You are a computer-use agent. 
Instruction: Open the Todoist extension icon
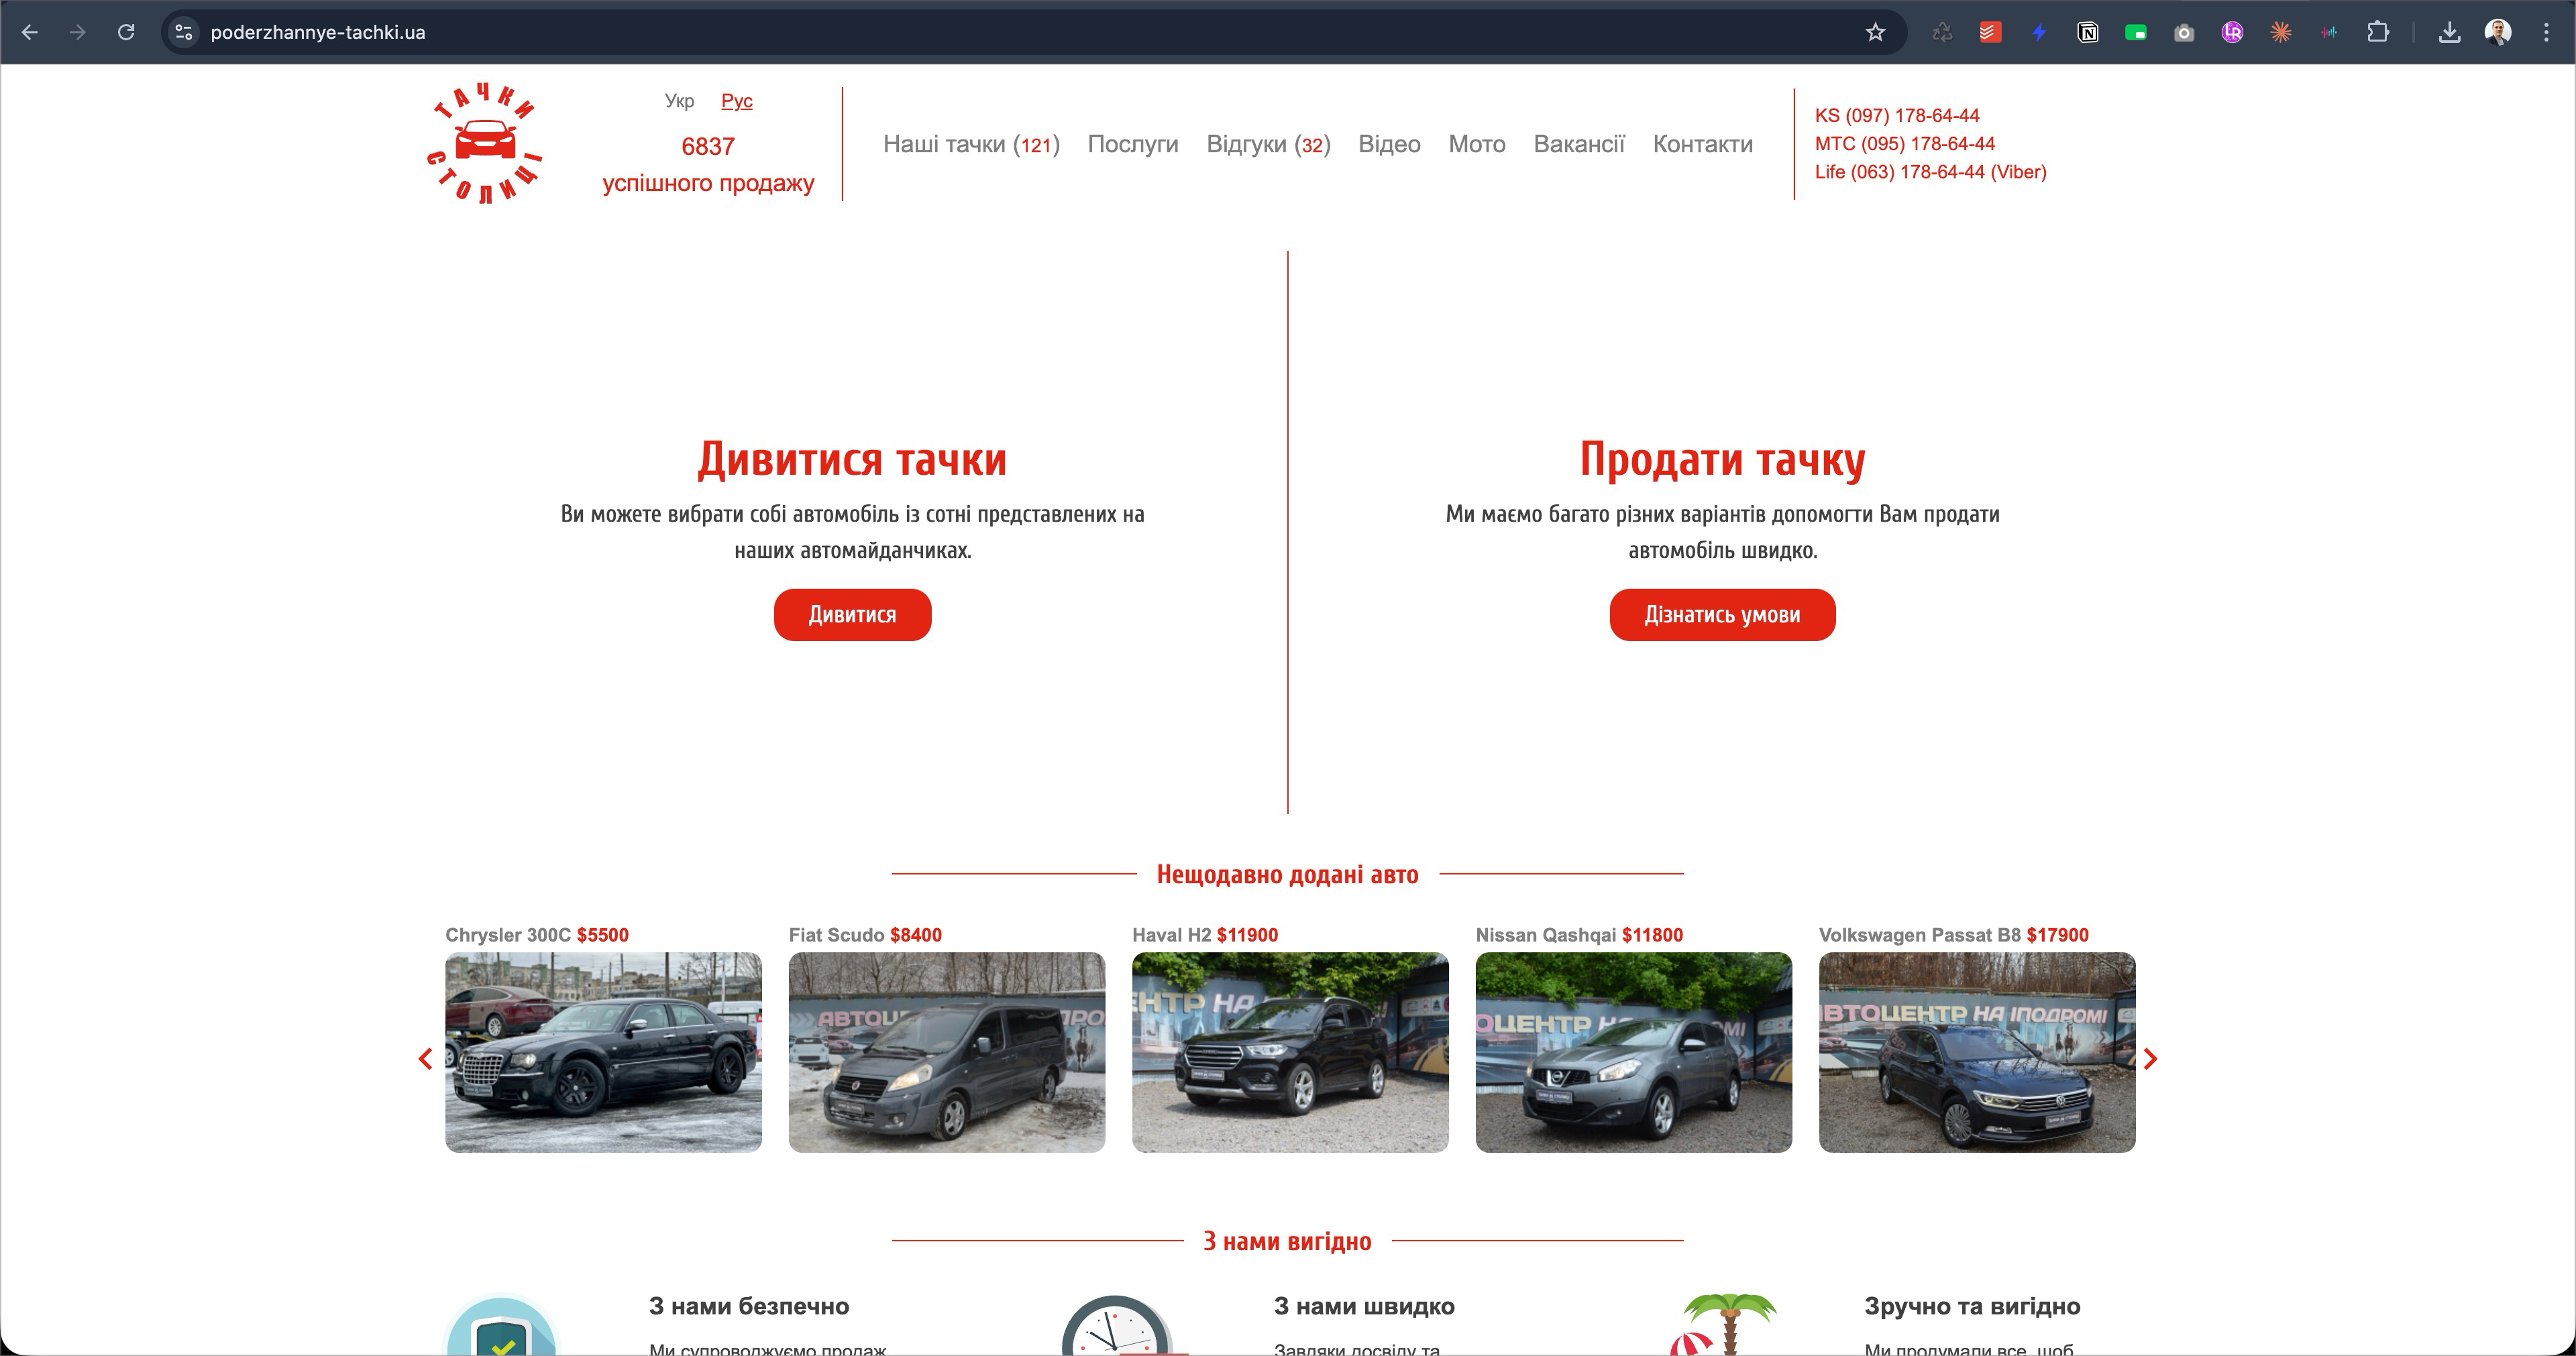[x=1990, y=32]
